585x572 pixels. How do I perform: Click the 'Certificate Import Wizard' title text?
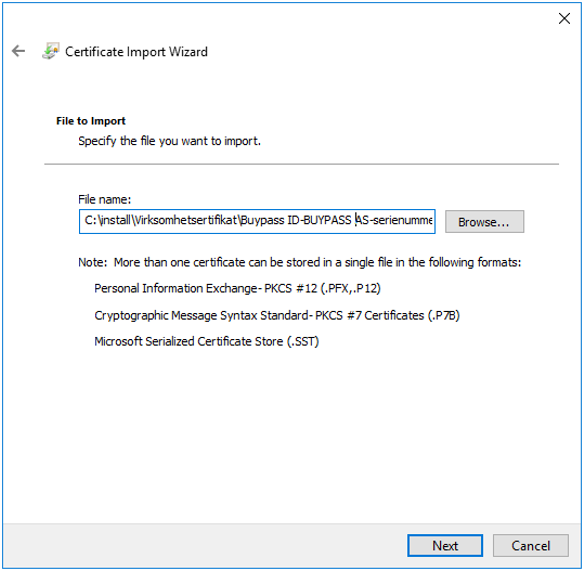coord(136,51)
